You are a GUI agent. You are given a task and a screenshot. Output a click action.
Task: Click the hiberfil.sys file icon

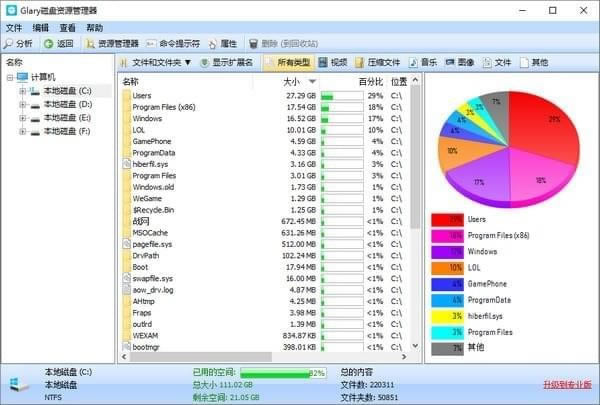point(127,164)
